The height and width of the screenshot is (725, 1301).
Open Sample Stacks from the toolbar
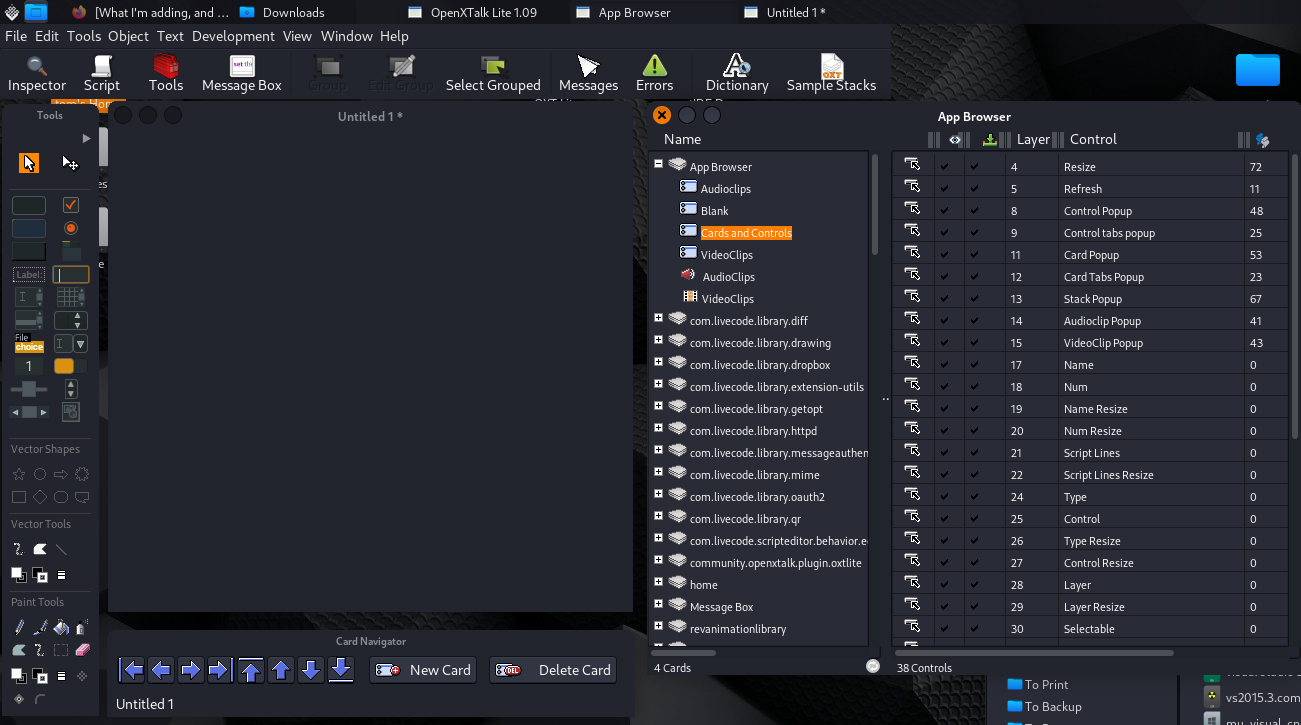[831, 74]
